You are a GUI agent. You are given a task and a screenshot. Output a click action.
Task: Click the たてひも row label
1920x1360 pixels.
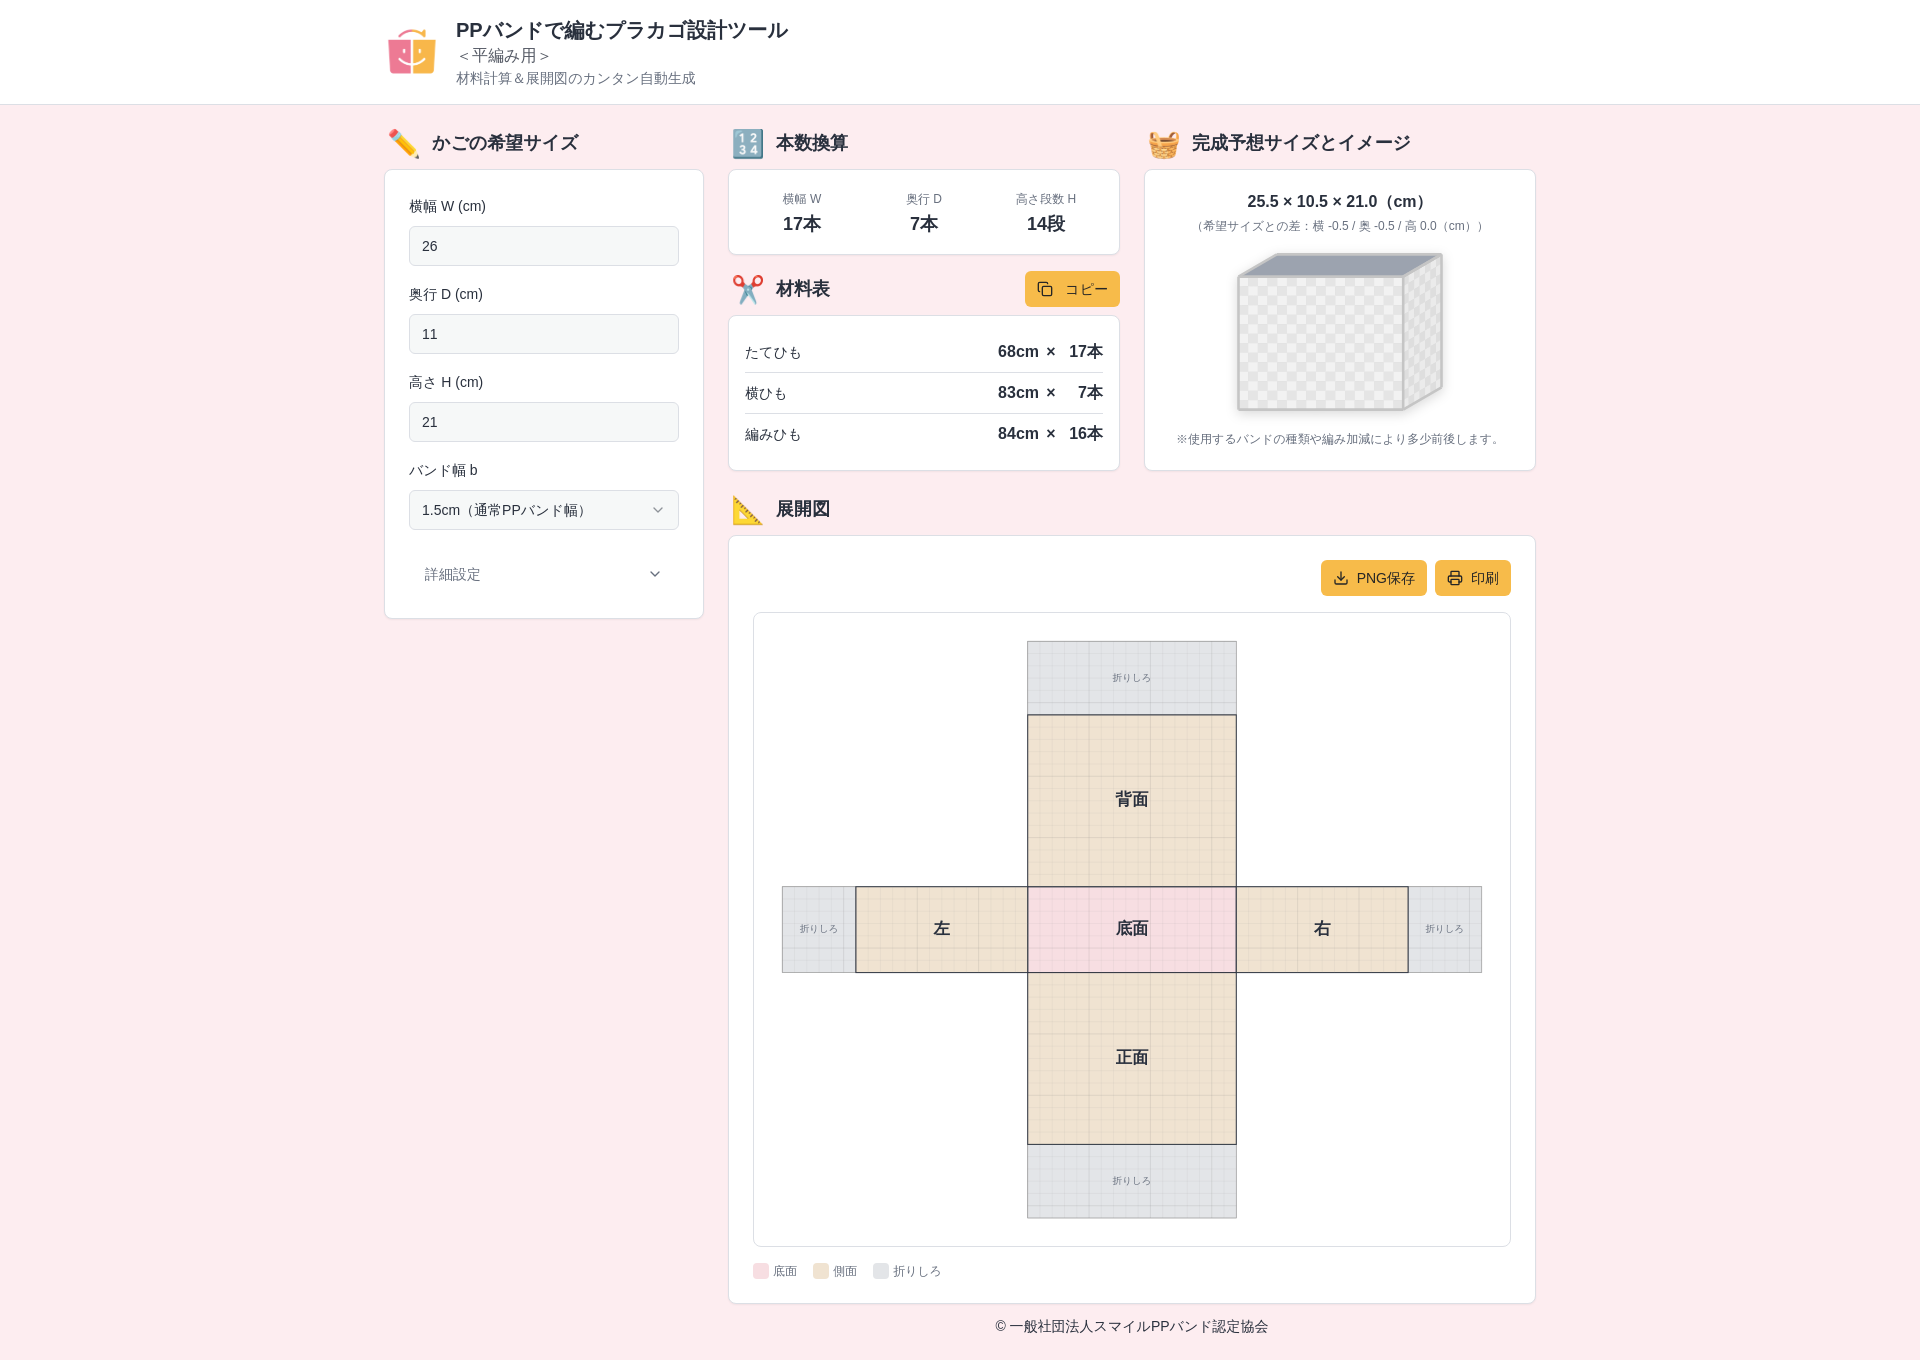773,353
